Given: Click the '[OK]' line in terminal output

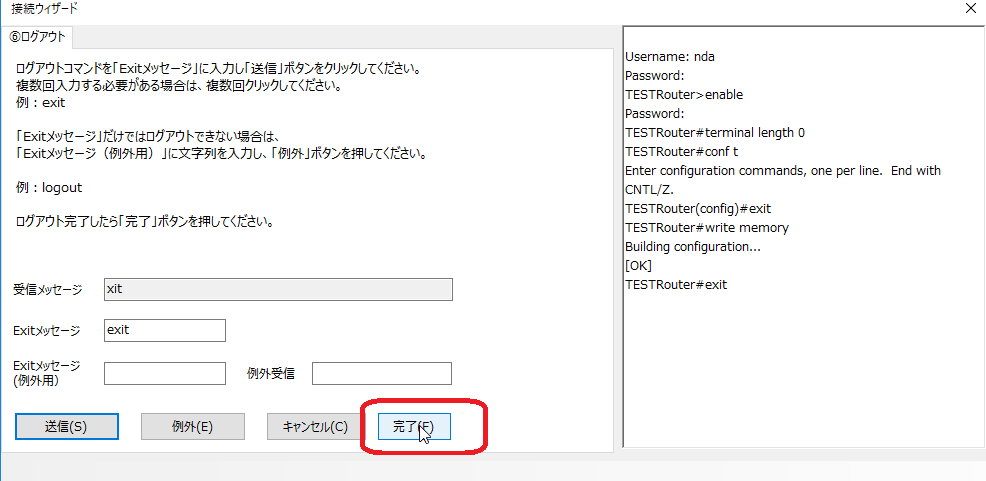Looking at the screenshot, I should coord(638,266).
